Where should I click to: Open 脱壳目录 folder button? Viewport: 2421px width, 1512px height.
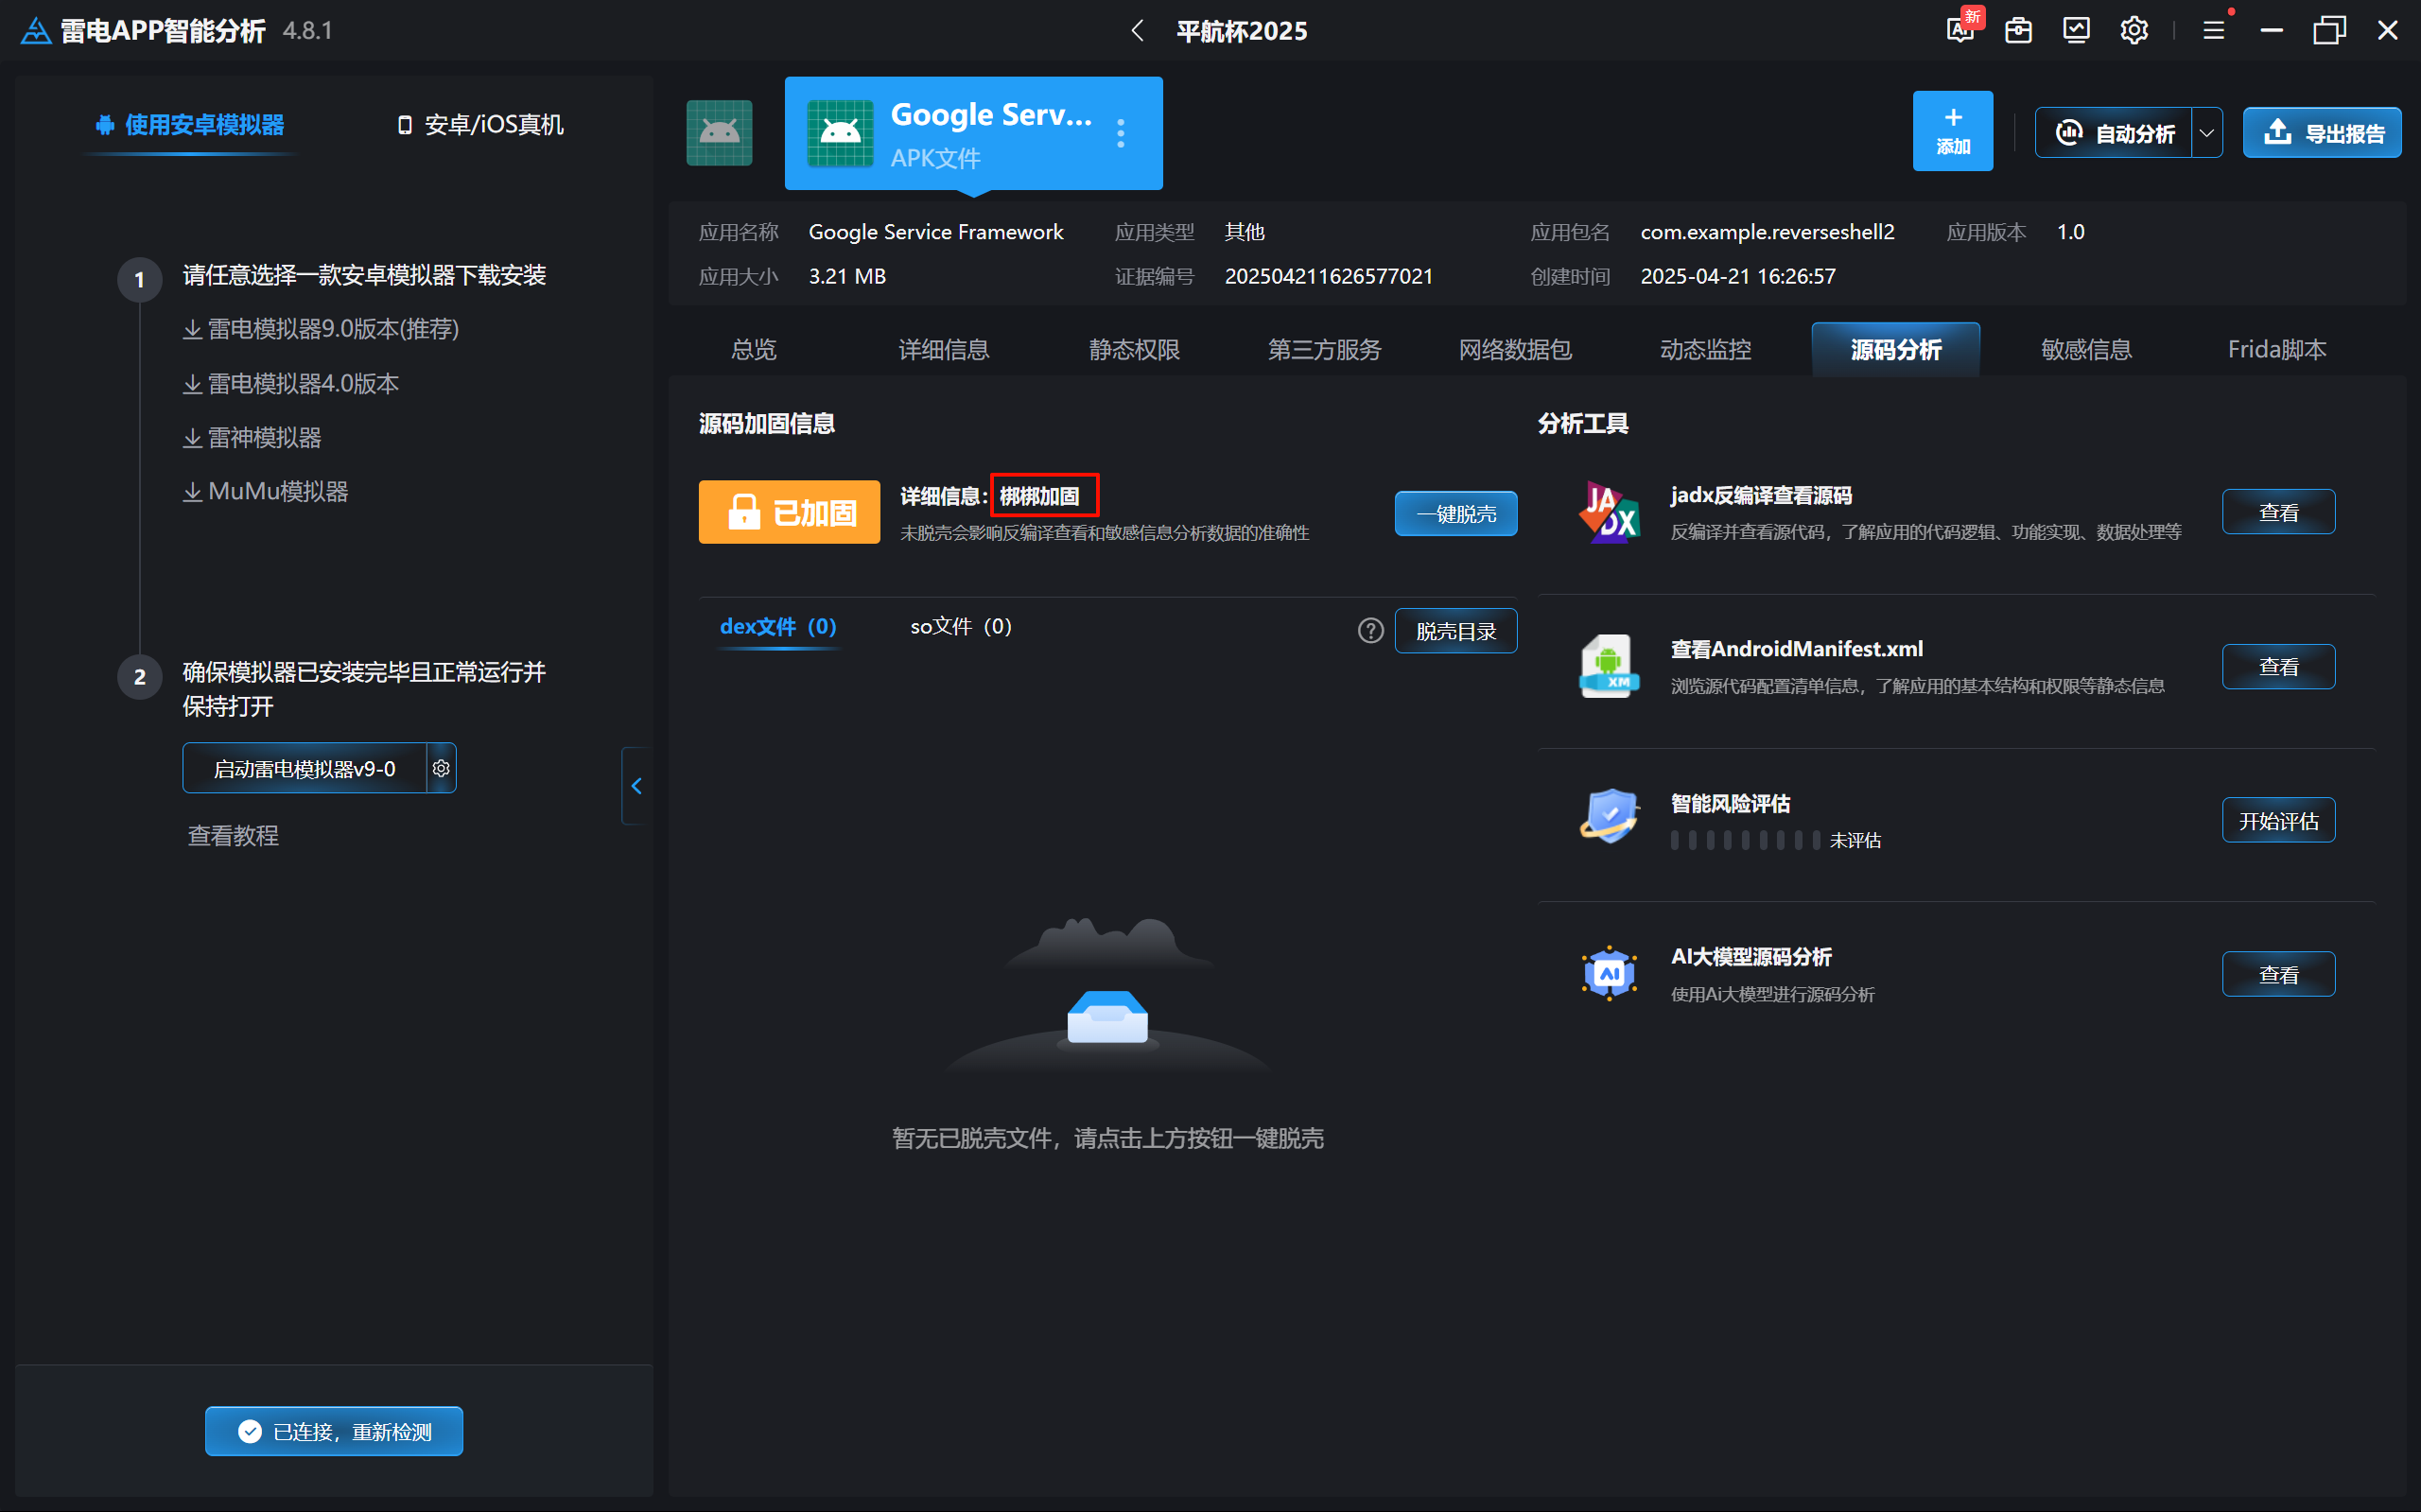(1456, 631)
